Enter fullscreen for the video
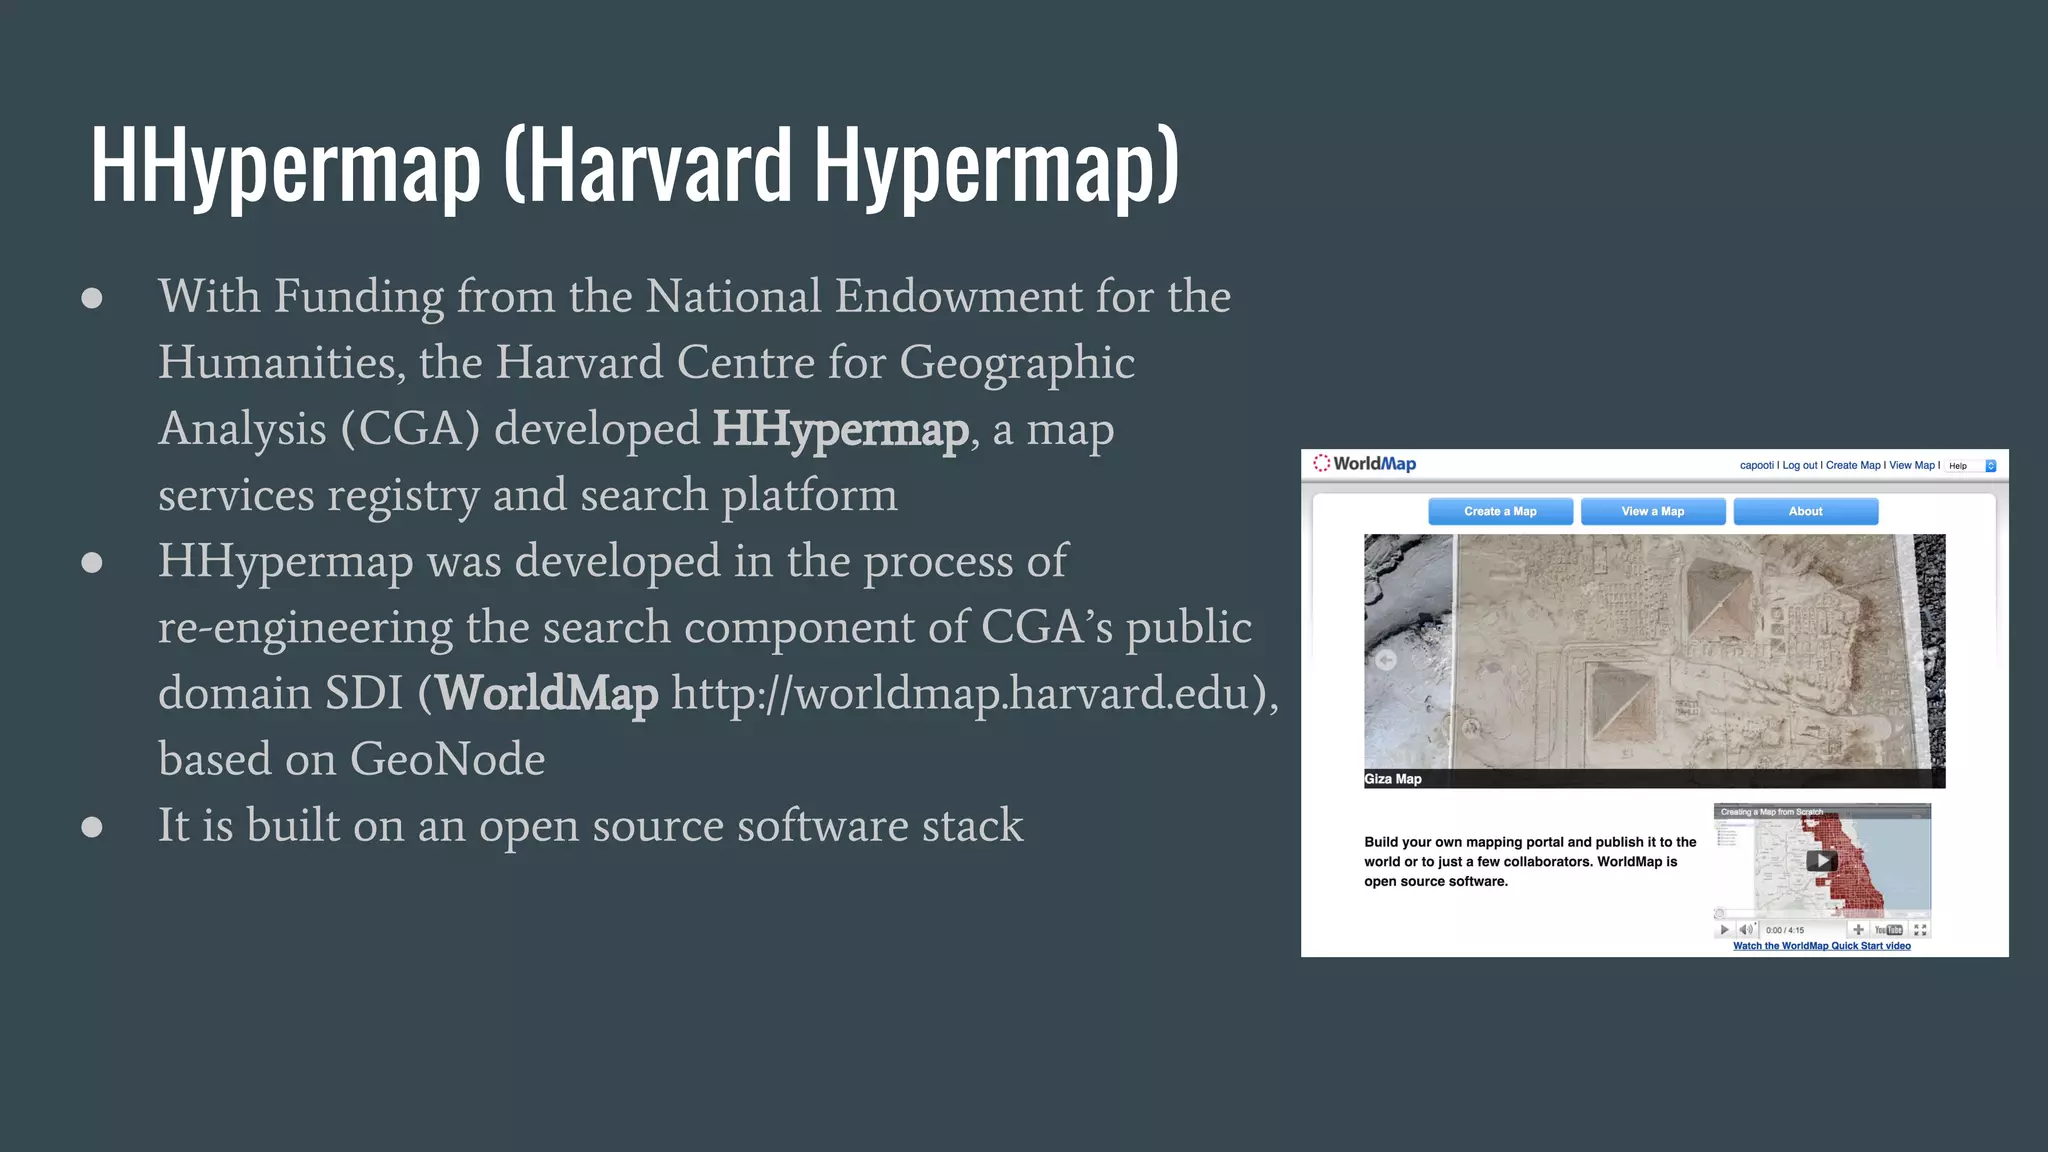Viewport: 2048px width, 1152px height. (x=1920, y=930)
